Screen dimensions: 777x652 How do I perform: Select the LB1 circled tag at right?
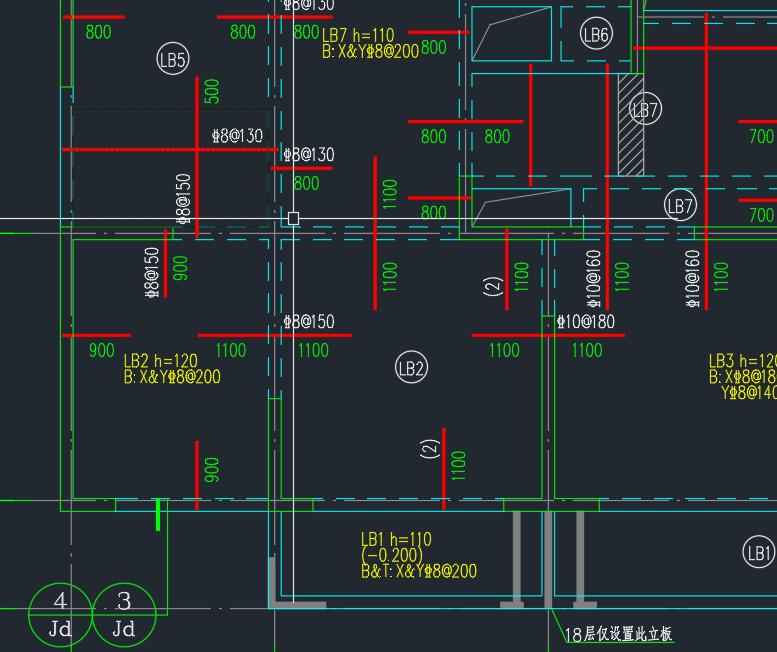click(x=759, y=552)
